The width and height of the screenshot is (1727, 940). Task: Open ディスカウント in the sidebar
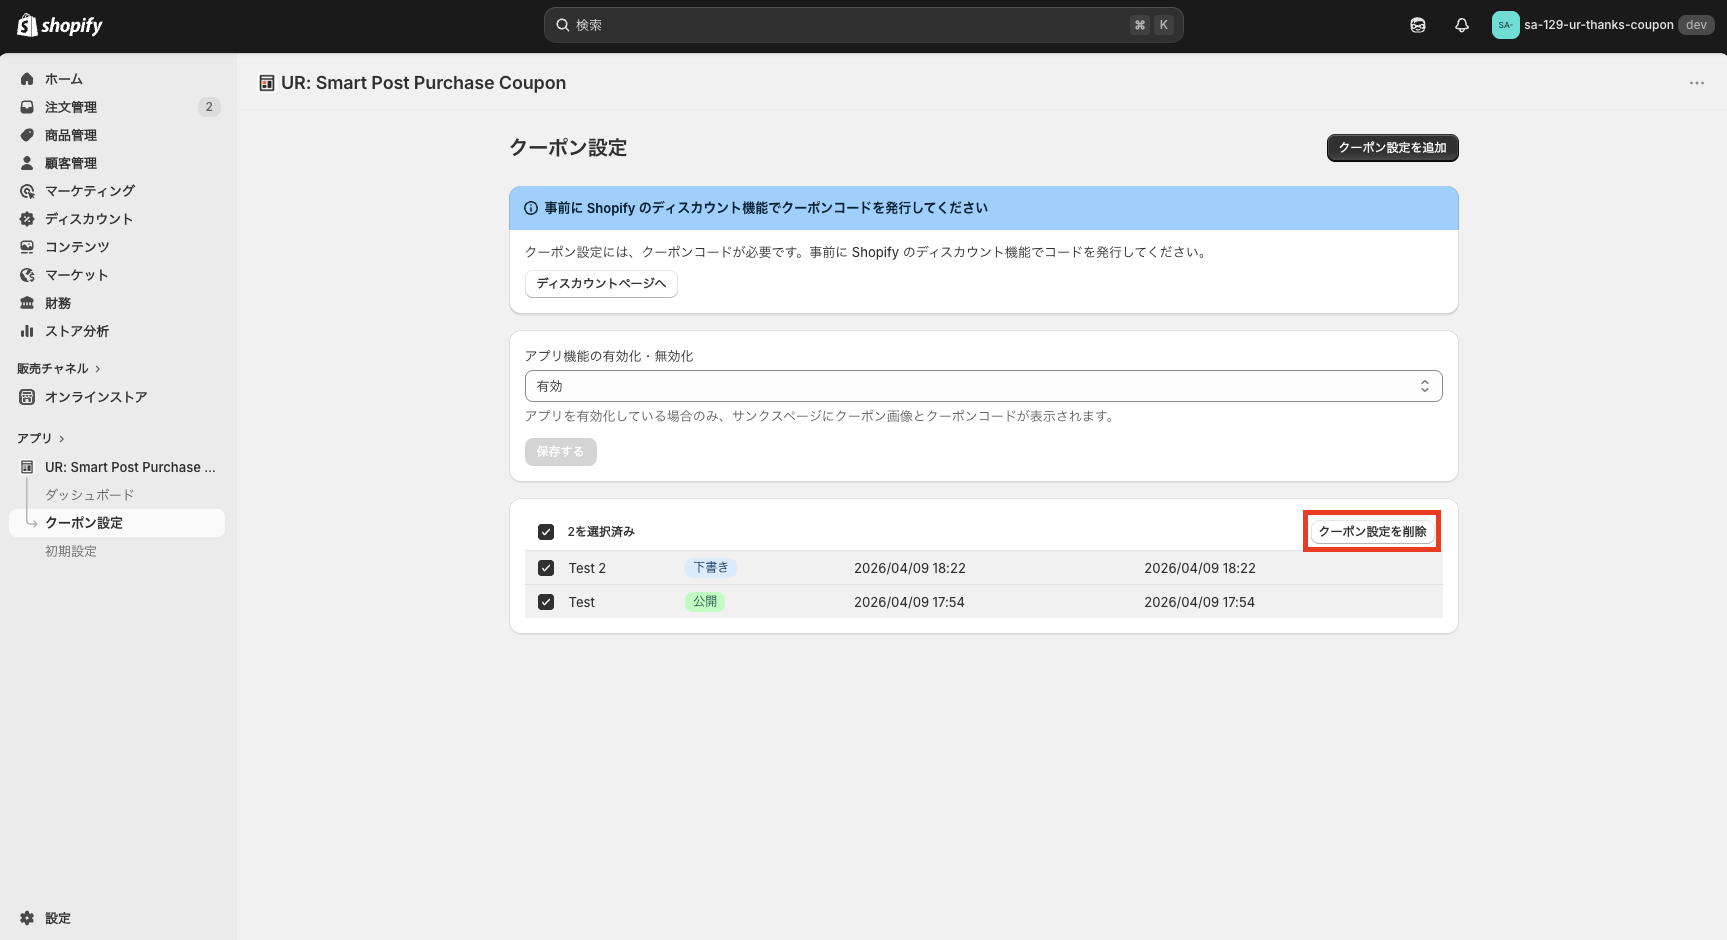(x=89, y=219)
